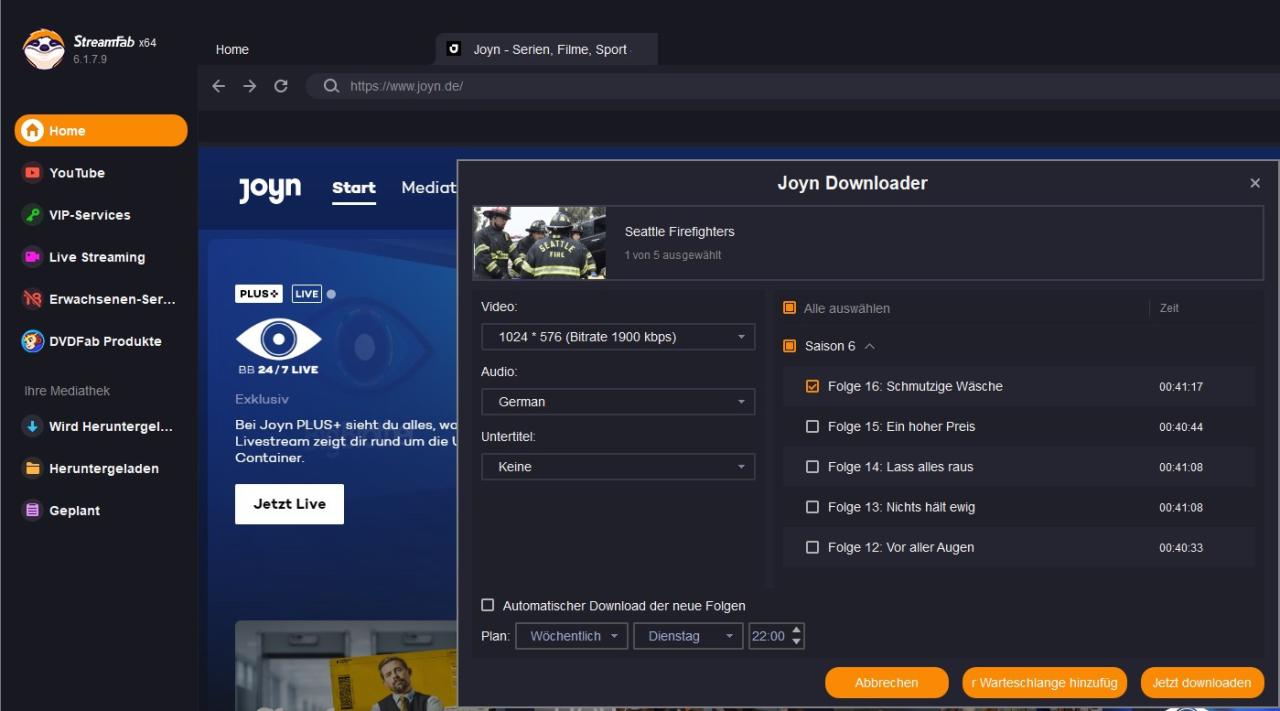Click the Jetzt downloaden button
This screenshot has height=711, width=1280.
tap(1201, 683)
